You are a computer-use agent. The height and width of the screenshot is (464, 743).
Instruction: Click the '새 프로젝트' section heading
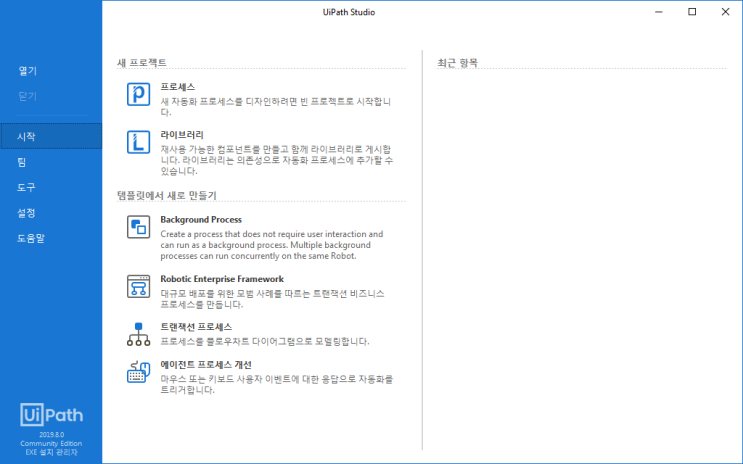tap(142, 63)
